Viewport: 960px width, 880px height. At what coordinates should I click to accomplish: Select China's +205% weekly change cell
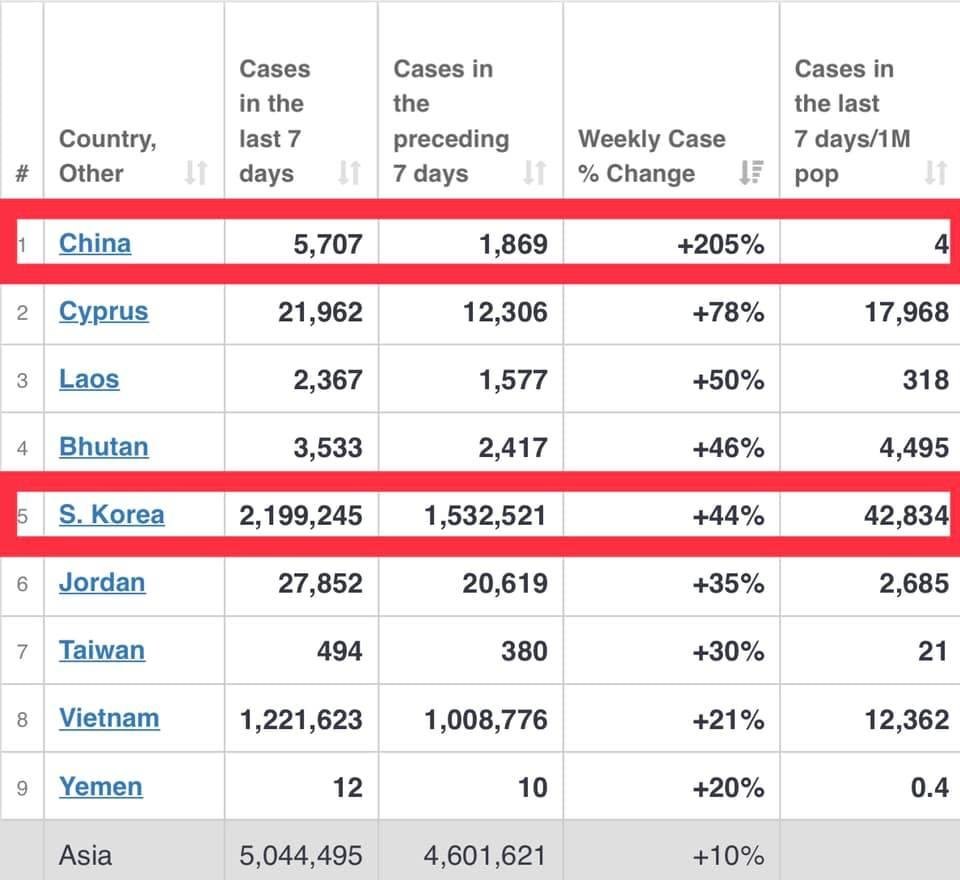tap(720, 243)
